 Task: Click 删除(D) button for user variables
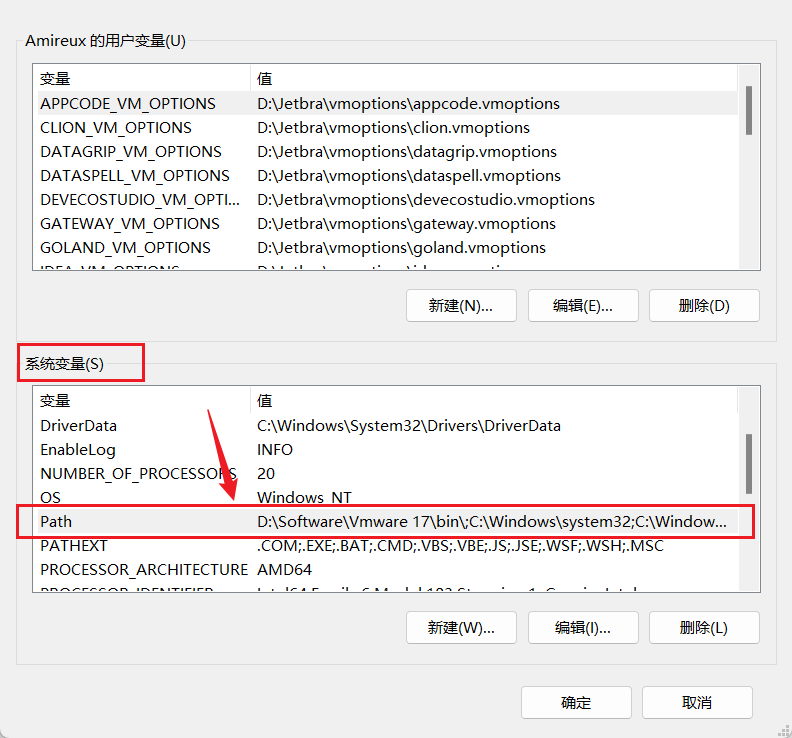[x=704, y=306]
